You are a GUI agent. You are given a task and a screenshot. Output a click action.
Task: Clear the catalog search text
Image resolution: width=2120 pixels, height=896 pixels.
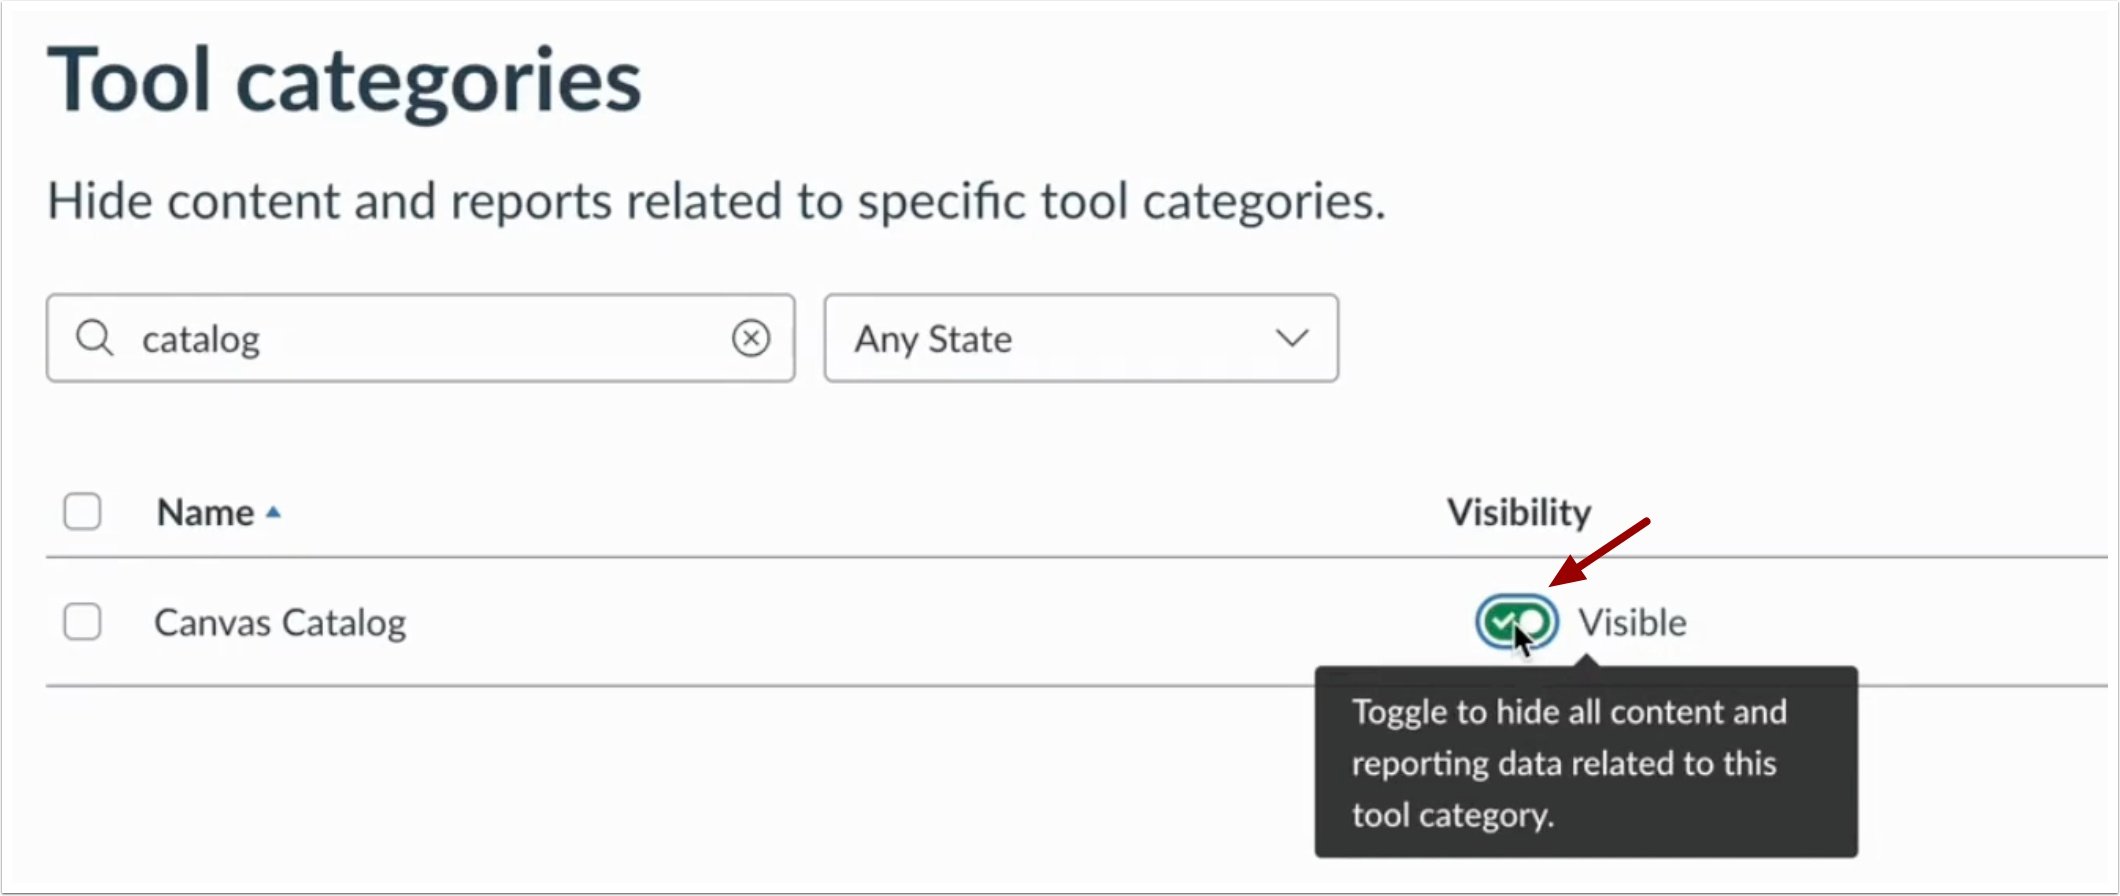(751, 339)
